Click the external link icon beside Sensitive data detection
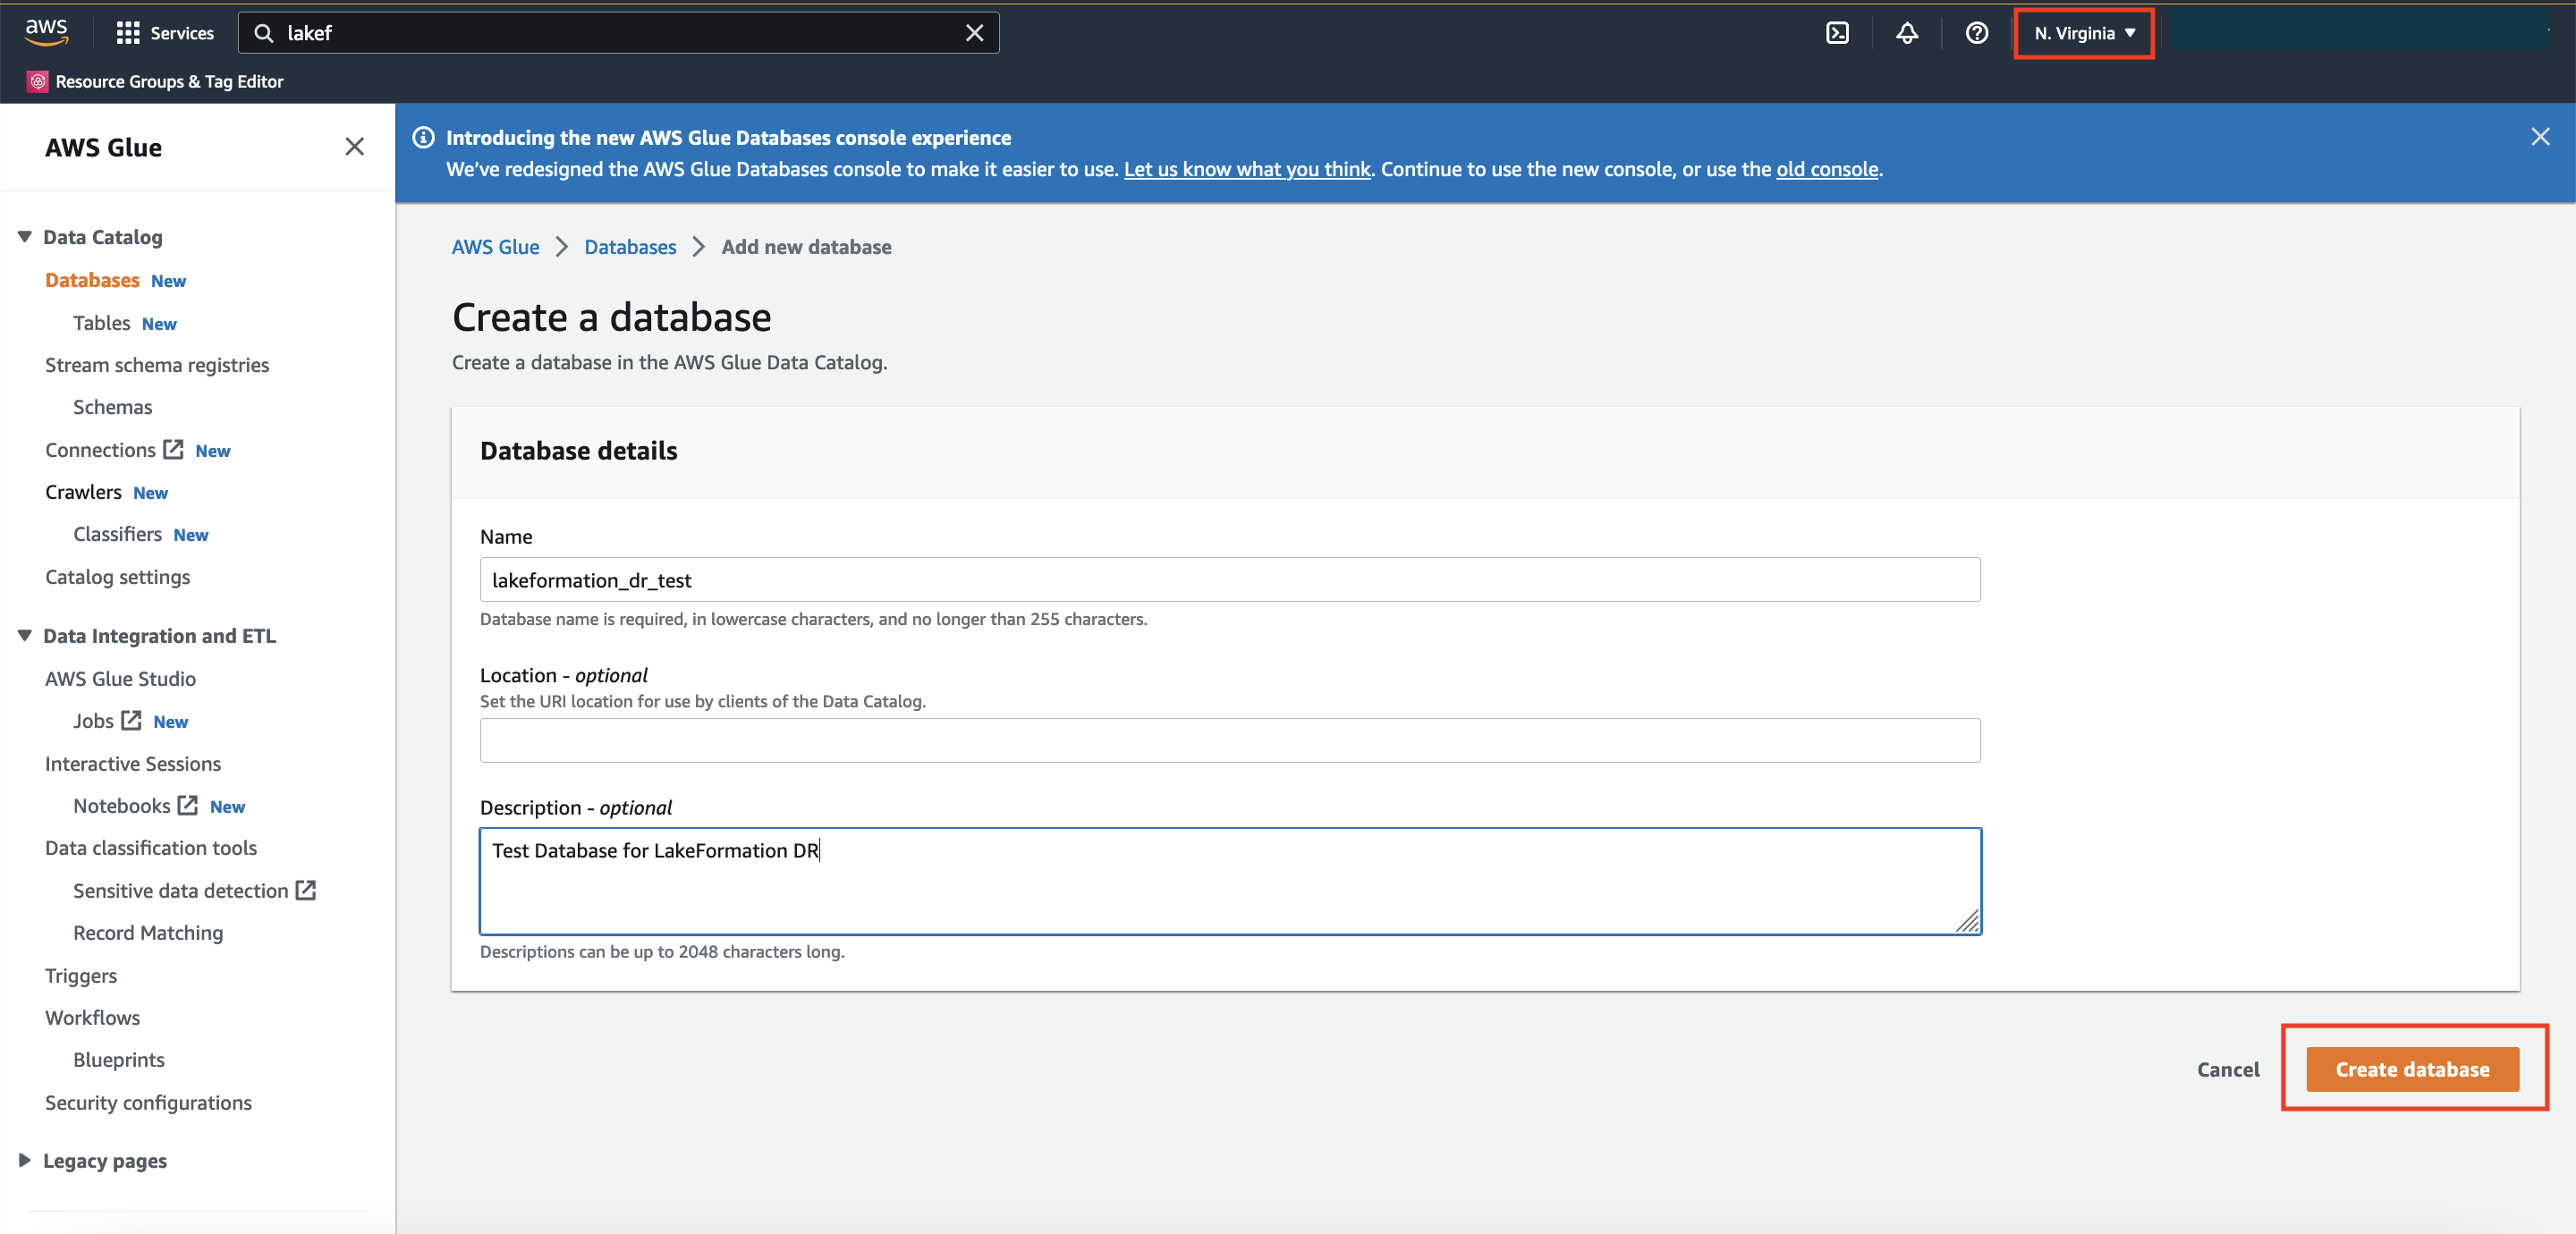The image size is (2576, 1234). click(x=306, y=890)
